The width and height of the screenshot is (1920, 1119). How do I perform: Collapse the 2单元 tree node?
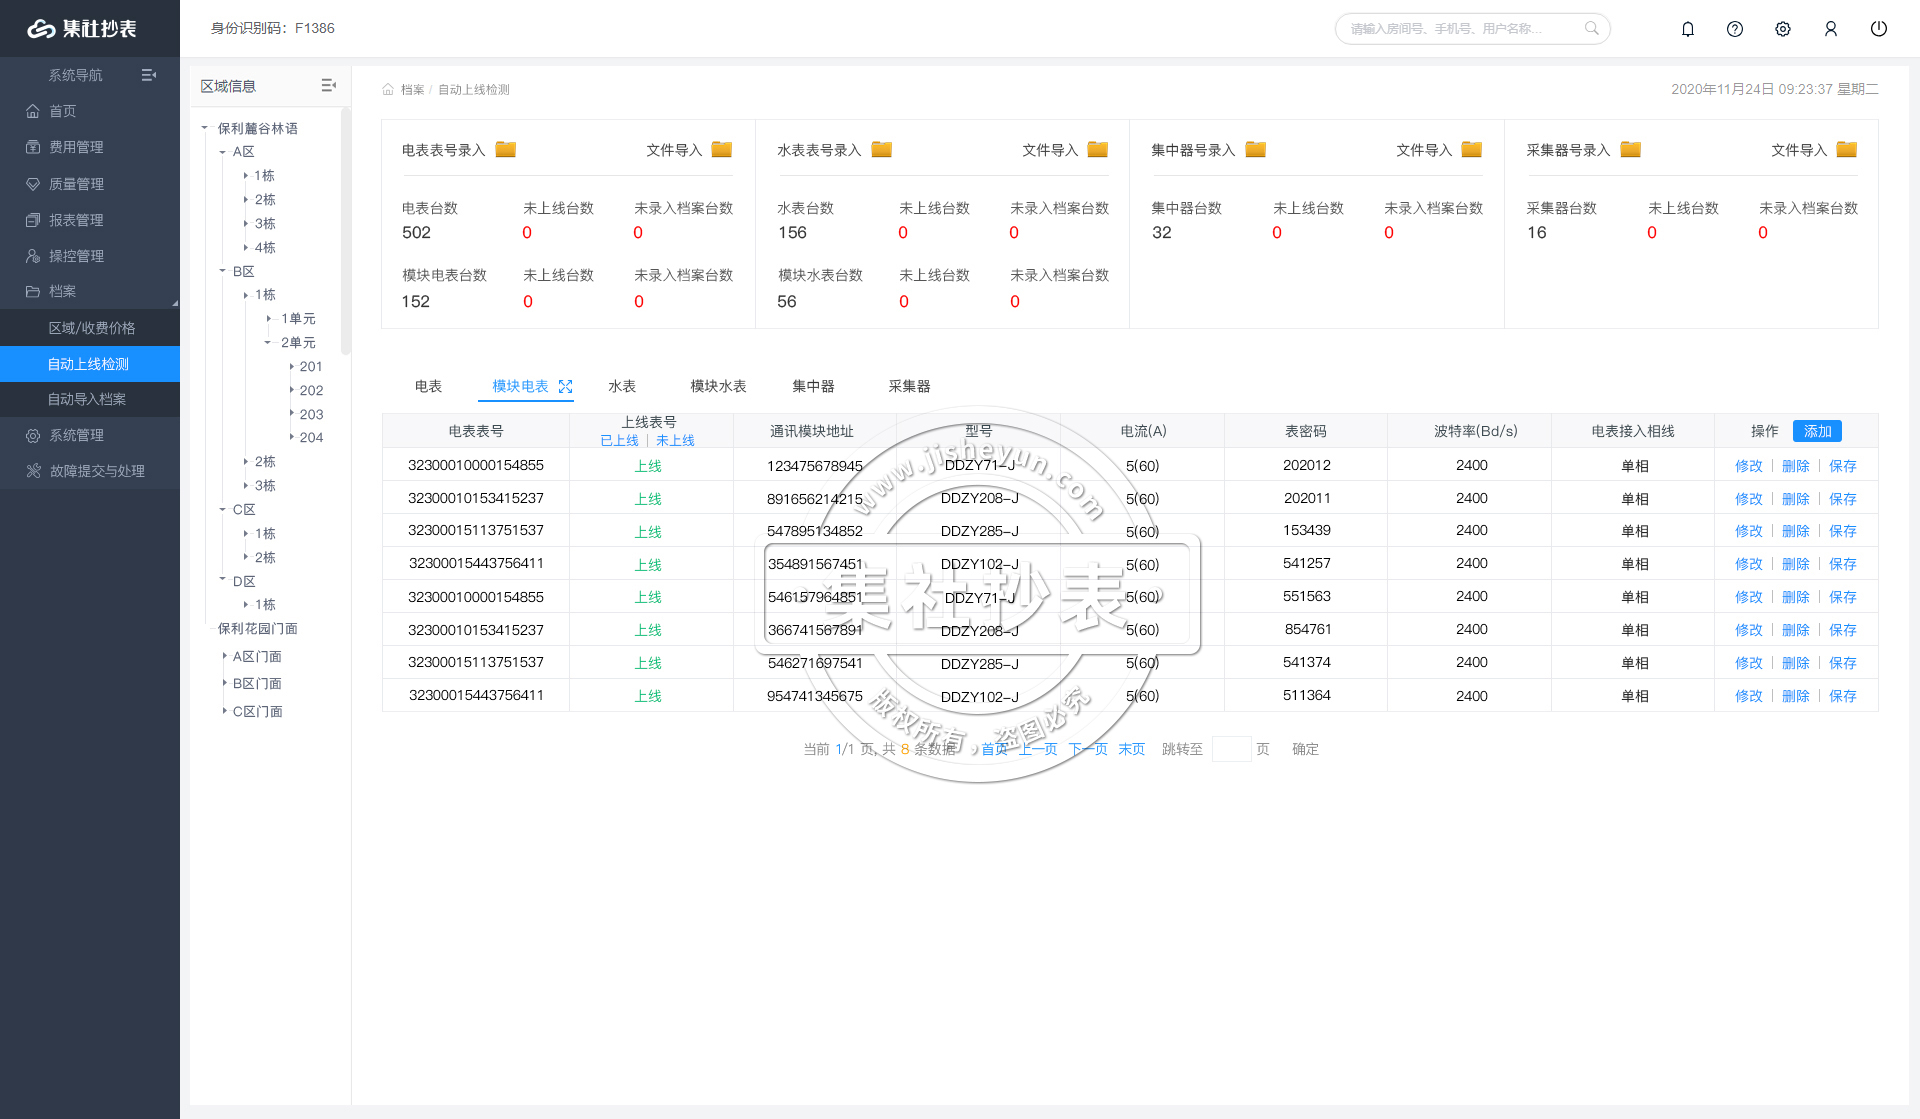pos(268,342)
